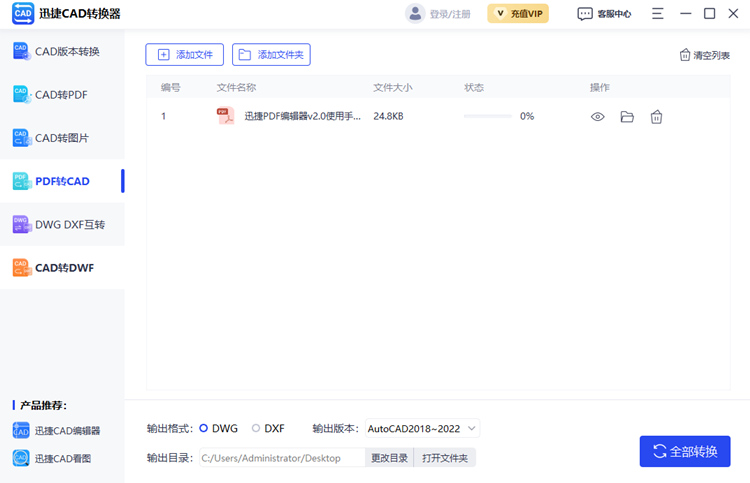
Task: Open the file location folder icon
Action: pos(627,117)
